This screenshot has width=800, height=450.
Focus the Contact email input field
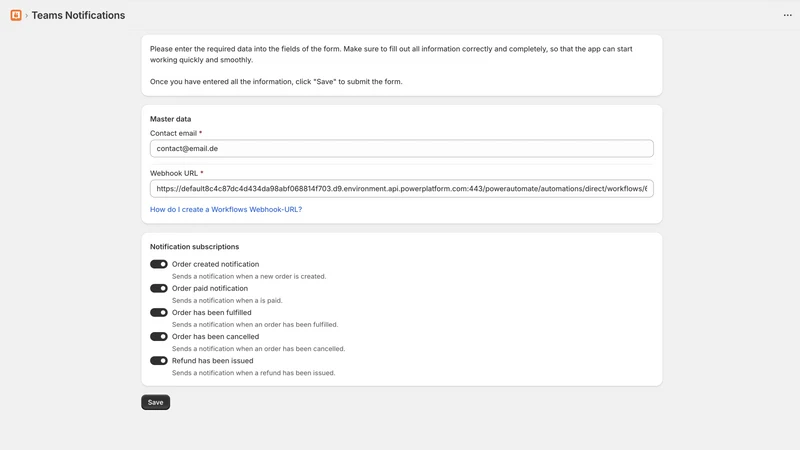click(x=402, y=148)
